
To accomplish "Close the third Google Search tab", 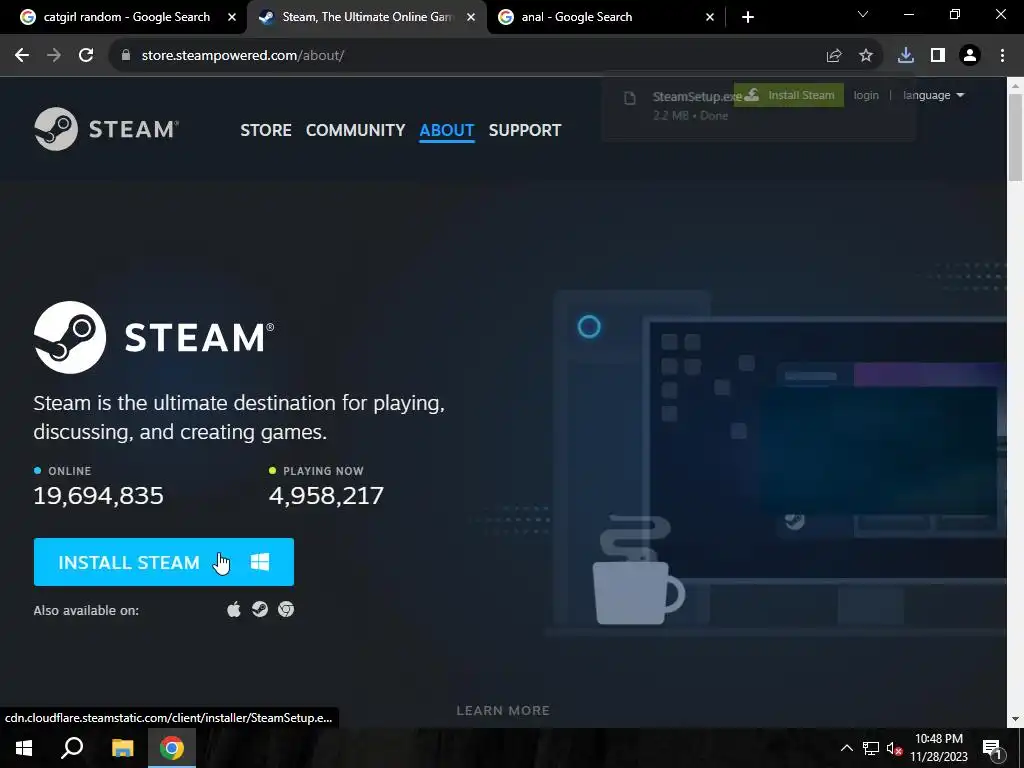I will point(710,17).
